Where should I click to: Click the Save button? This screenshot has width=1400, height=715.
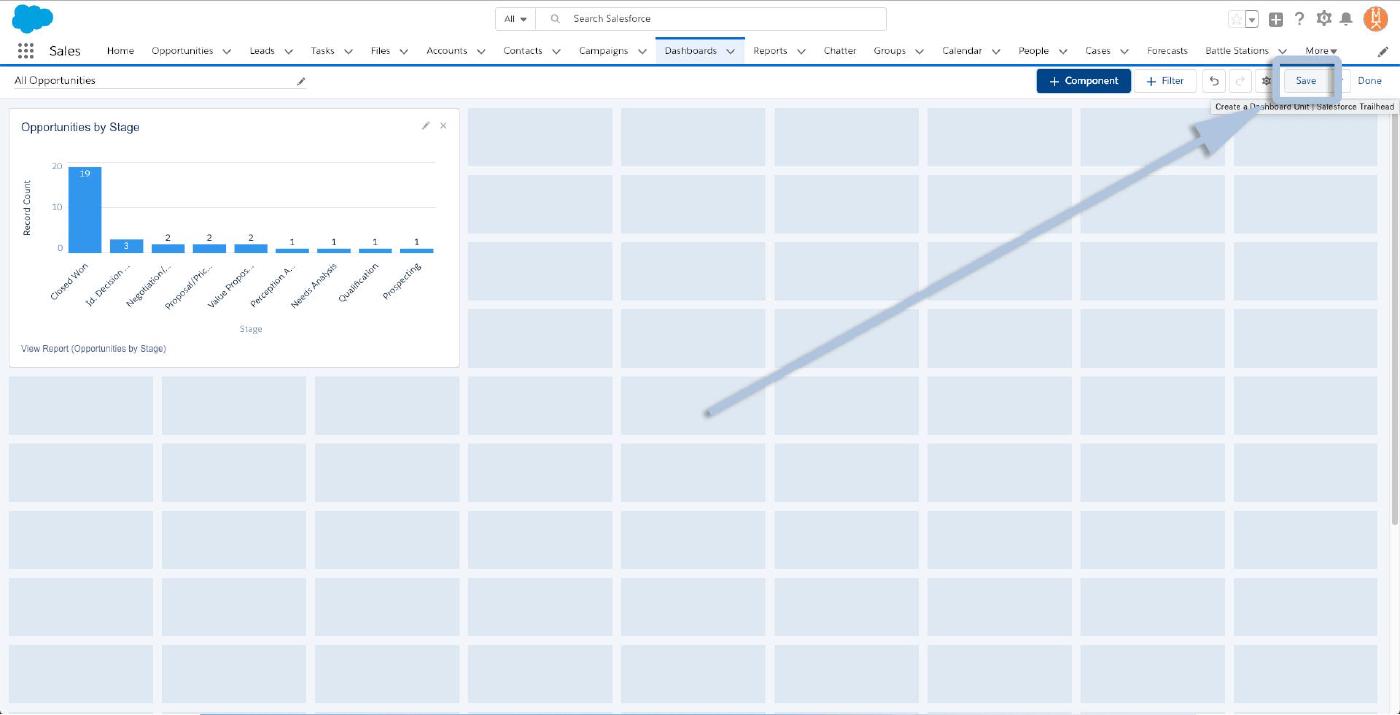[x=1305, y=81]
